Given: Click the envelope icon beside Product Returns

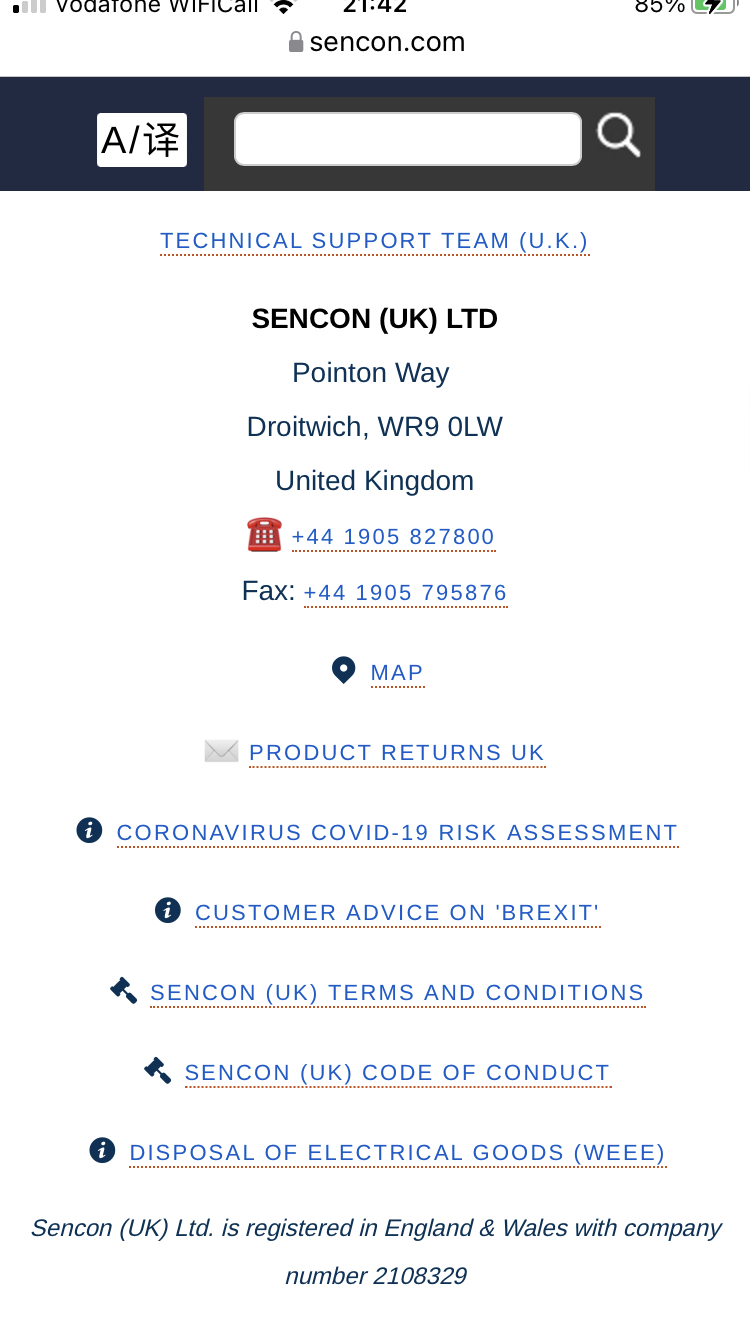Looking at the screenshot, I should [221, 751].
